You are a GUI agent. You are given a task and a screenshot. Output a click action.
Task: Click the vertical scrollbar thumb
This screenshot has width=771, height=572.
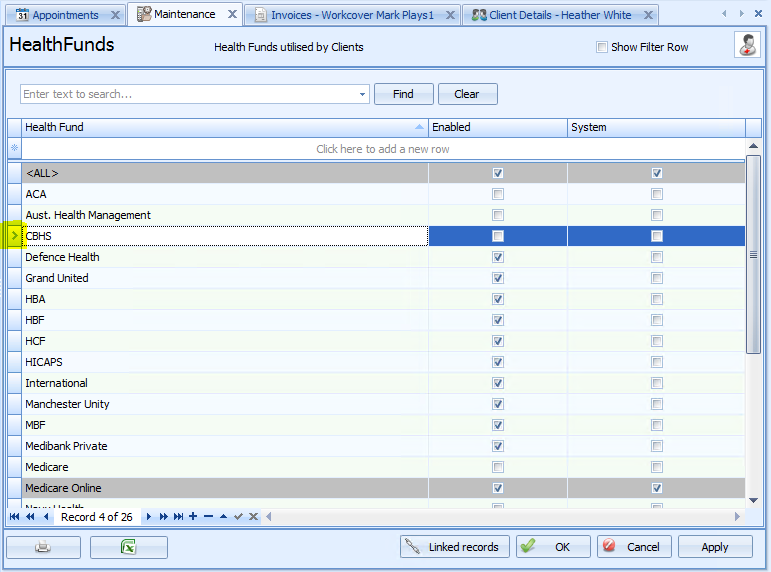(x=753, y=254)
